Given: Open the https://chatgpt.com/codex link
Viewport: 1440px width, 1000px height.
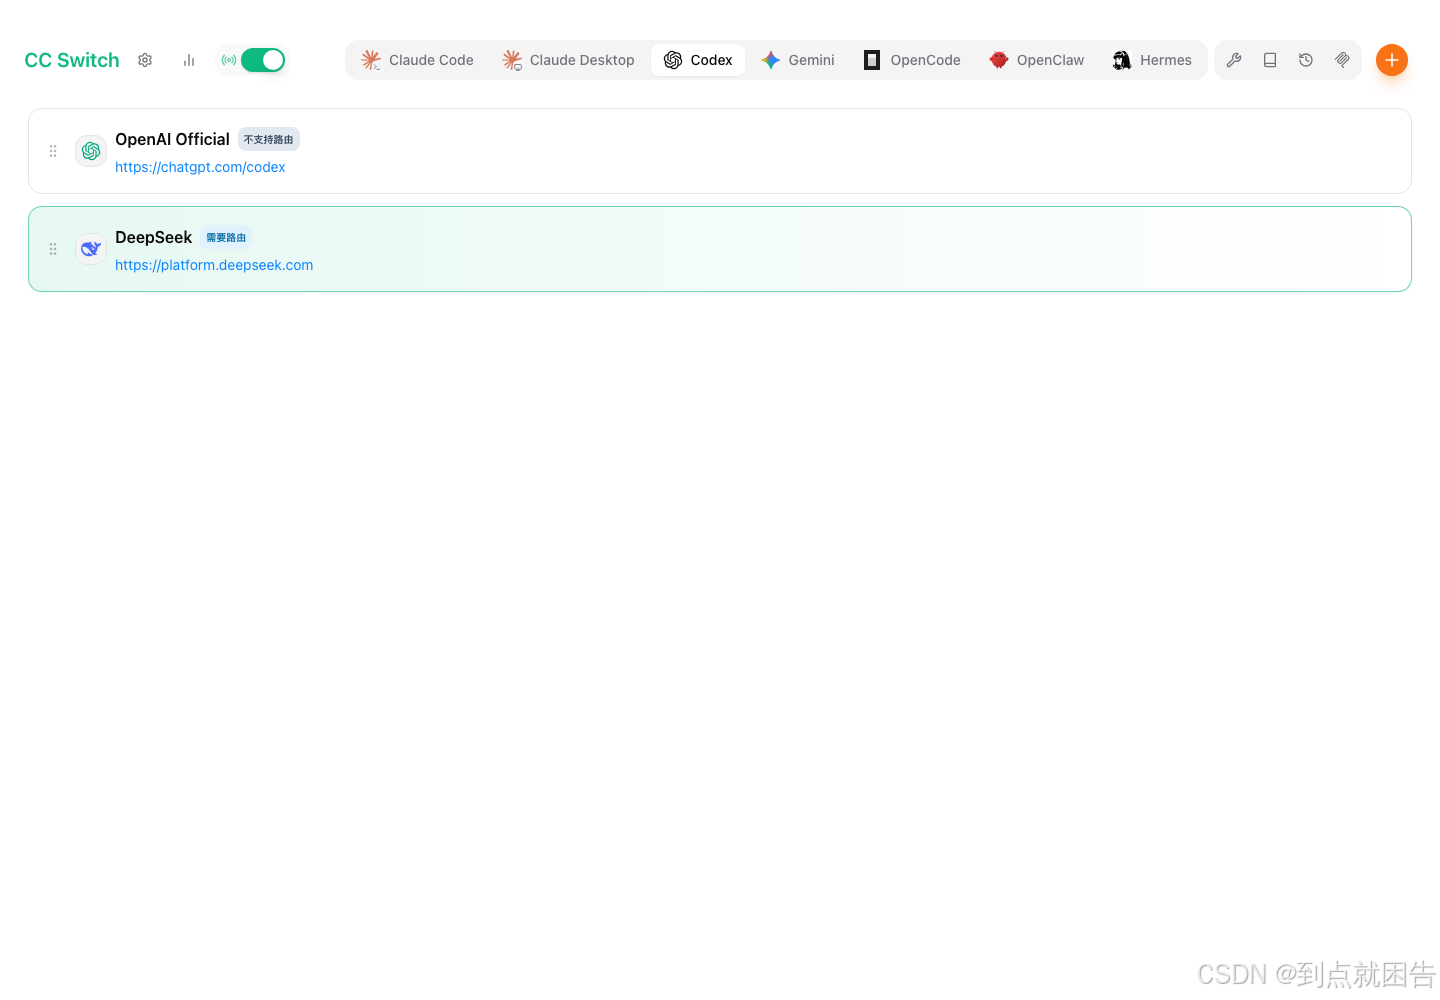Looking at the screenshot, I should coord(200,167).
